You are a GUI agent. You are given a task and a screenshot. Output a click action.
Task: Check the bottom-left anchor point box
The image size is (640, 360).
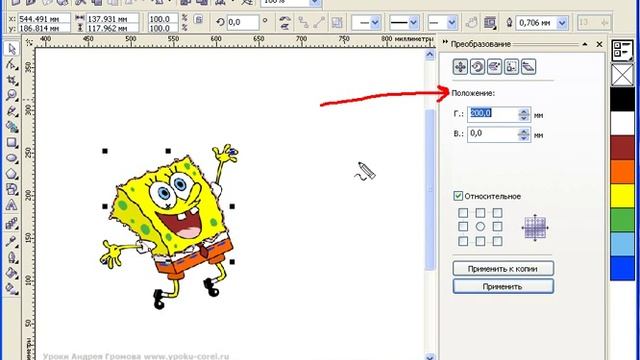click(x=463, y=241)
